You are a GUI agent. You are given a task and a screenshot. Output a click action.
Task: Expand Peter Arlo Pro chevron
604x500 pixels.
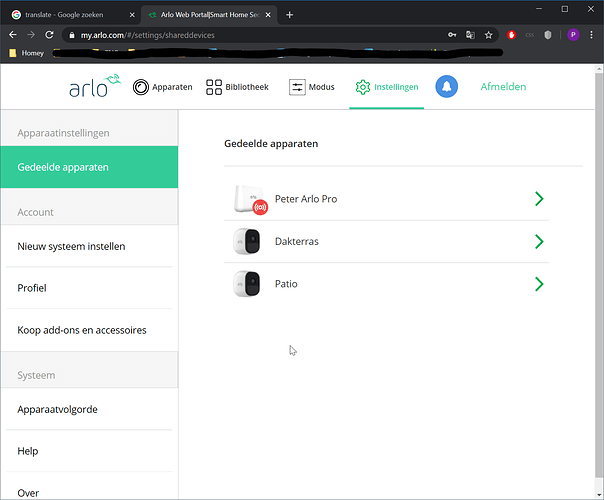539,199
